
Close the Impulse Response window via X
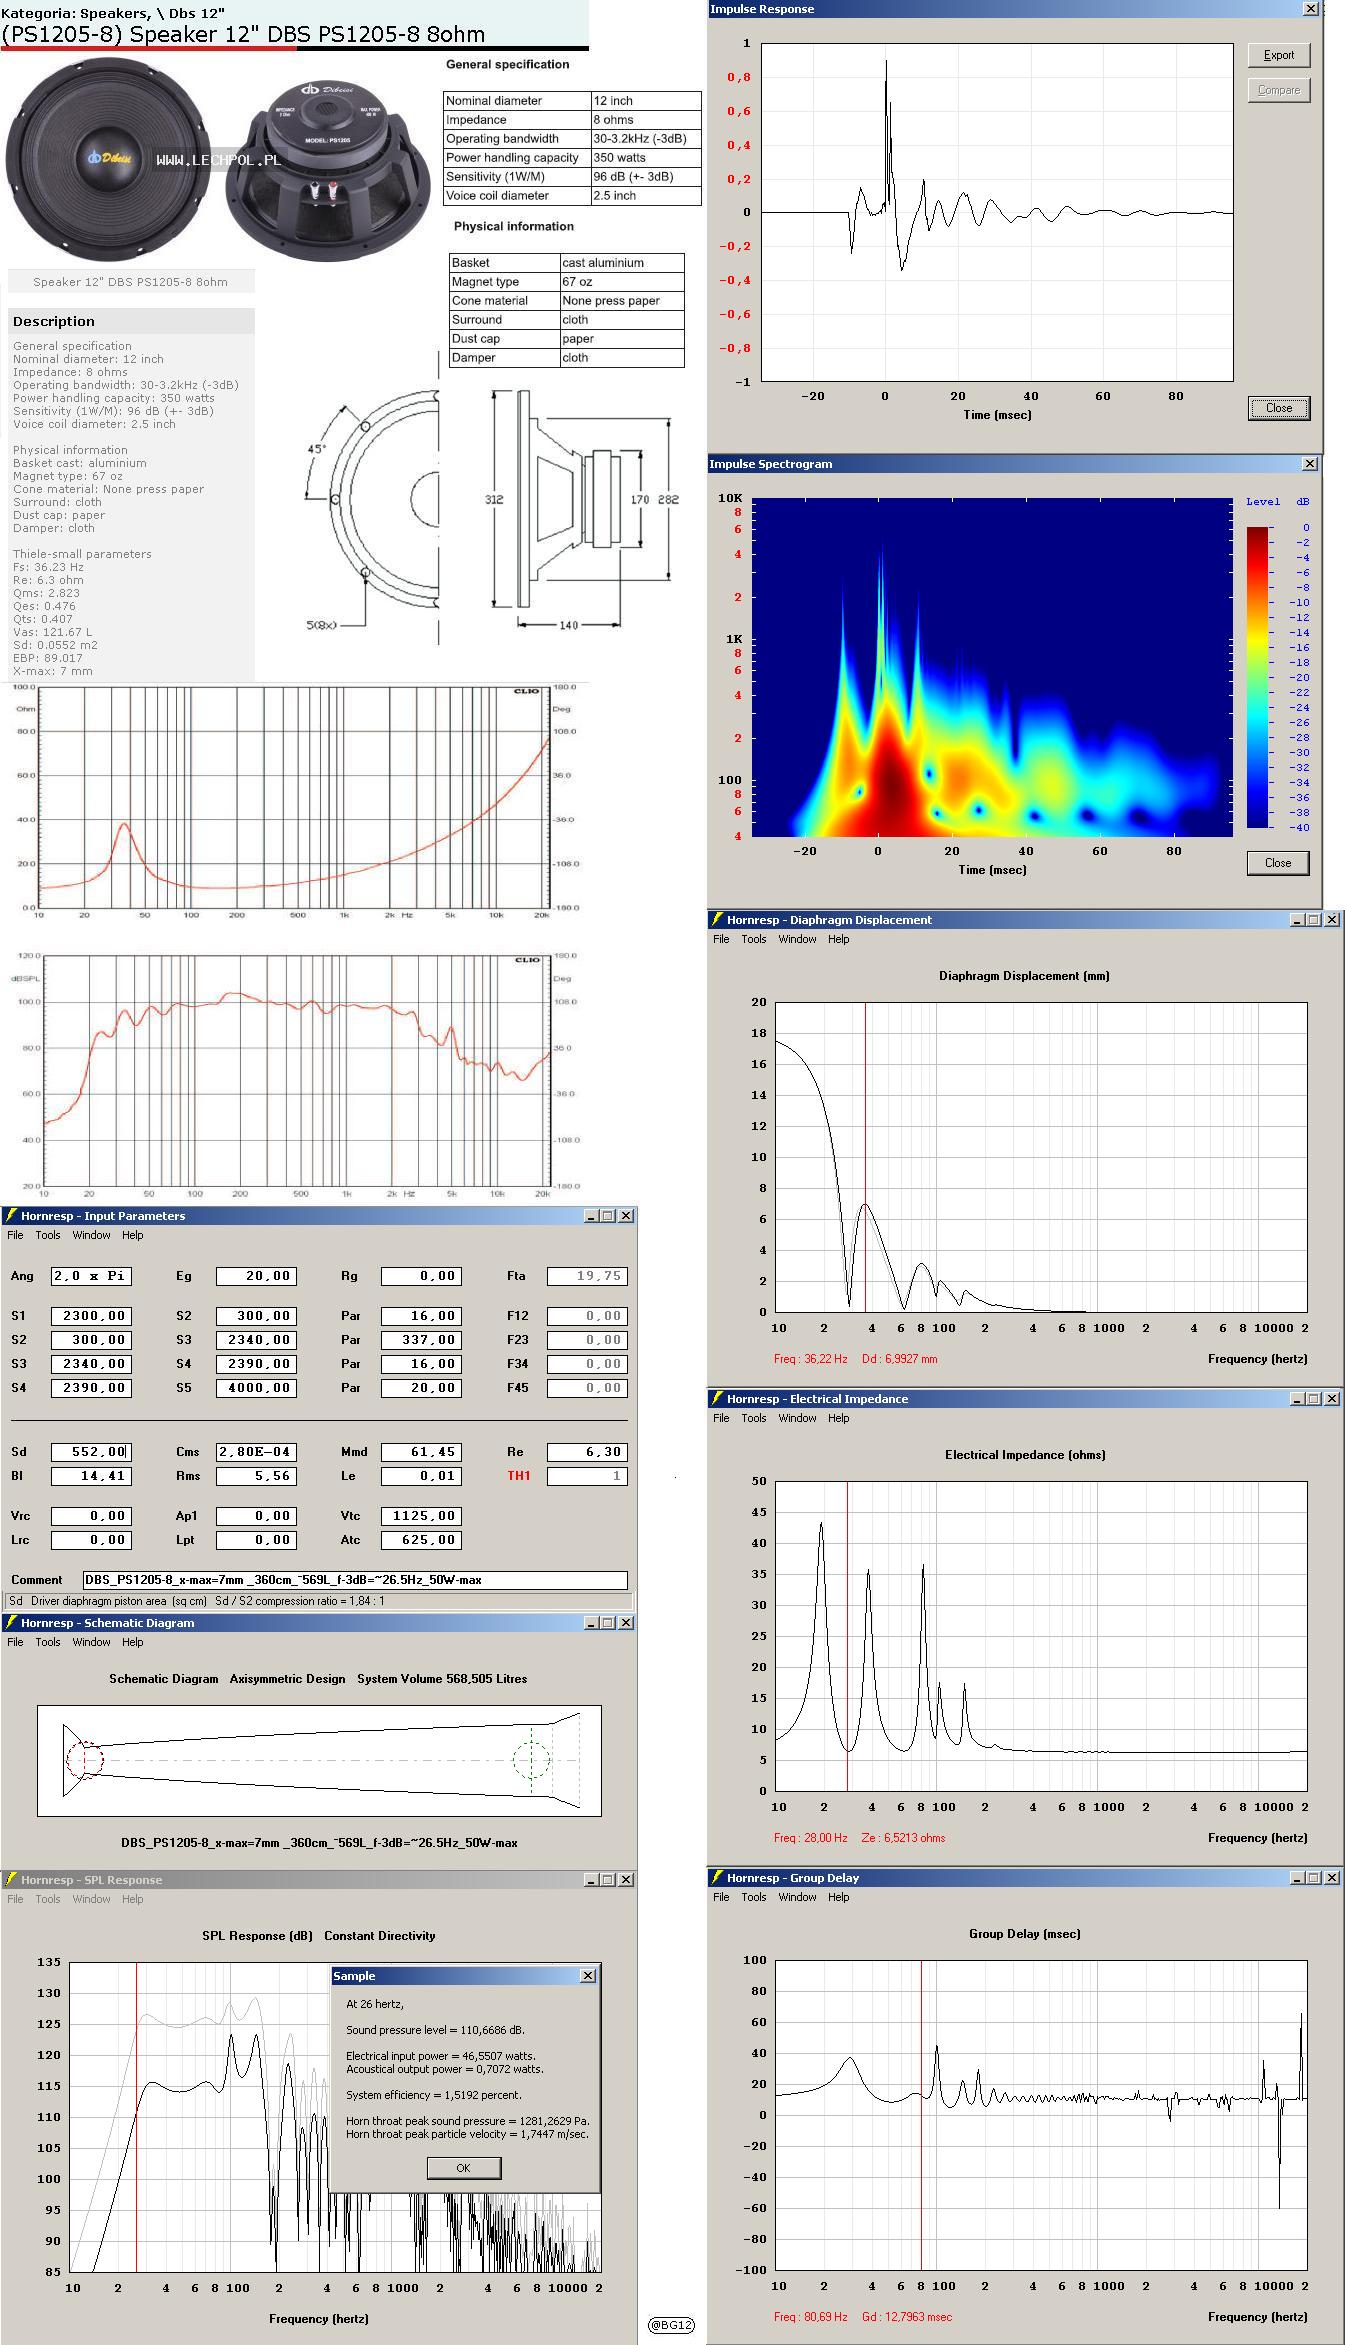pos(1311,9)
